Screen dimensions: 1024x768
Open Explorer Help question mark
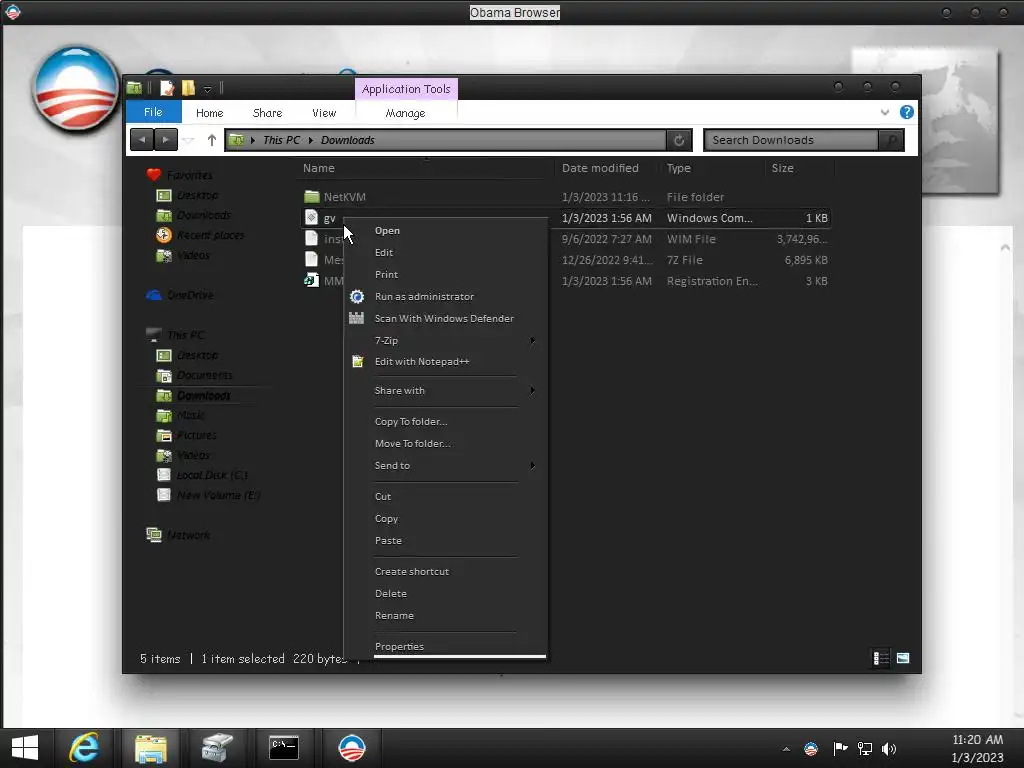coord(906,112)
